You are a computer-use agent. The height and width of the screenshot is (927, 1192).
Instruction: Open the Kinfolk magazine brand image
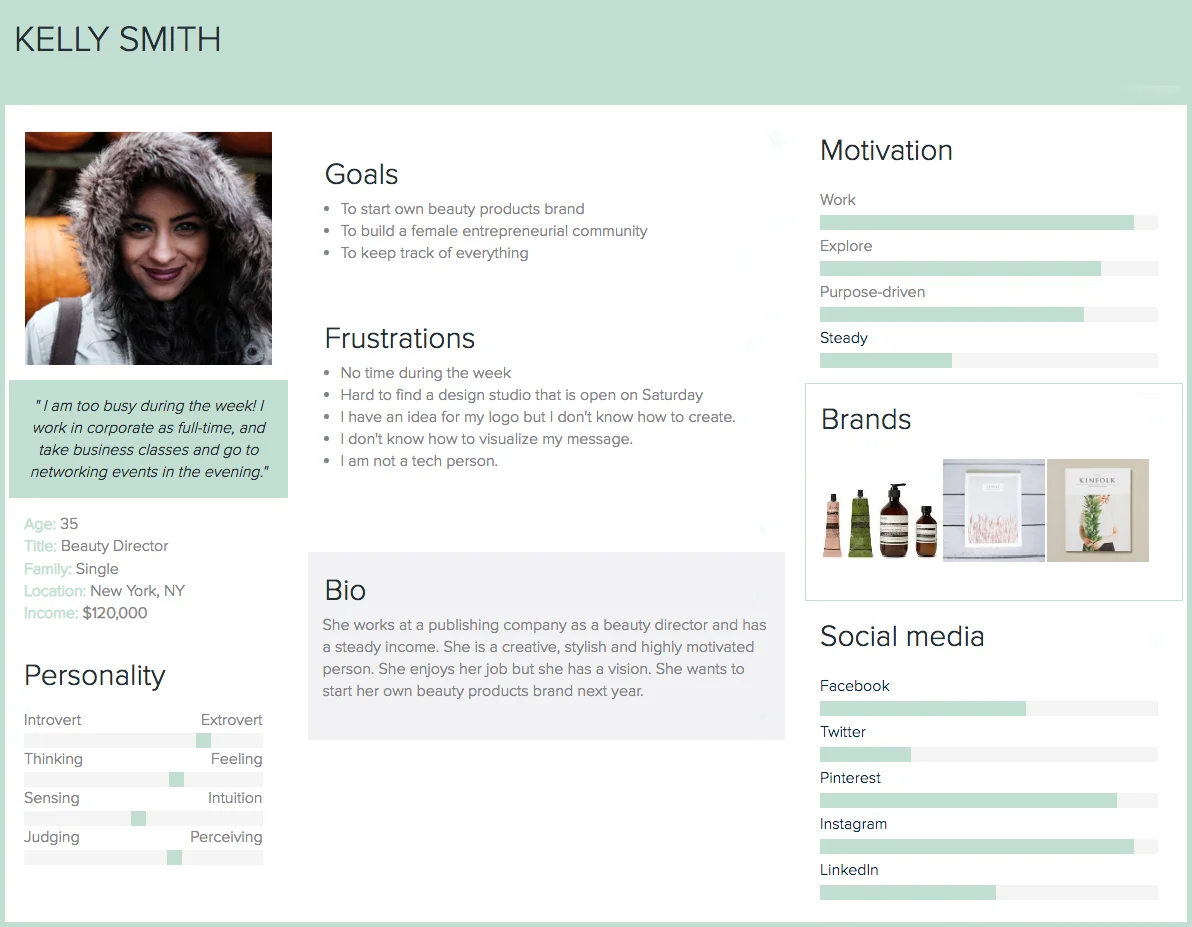point(1098,510)
